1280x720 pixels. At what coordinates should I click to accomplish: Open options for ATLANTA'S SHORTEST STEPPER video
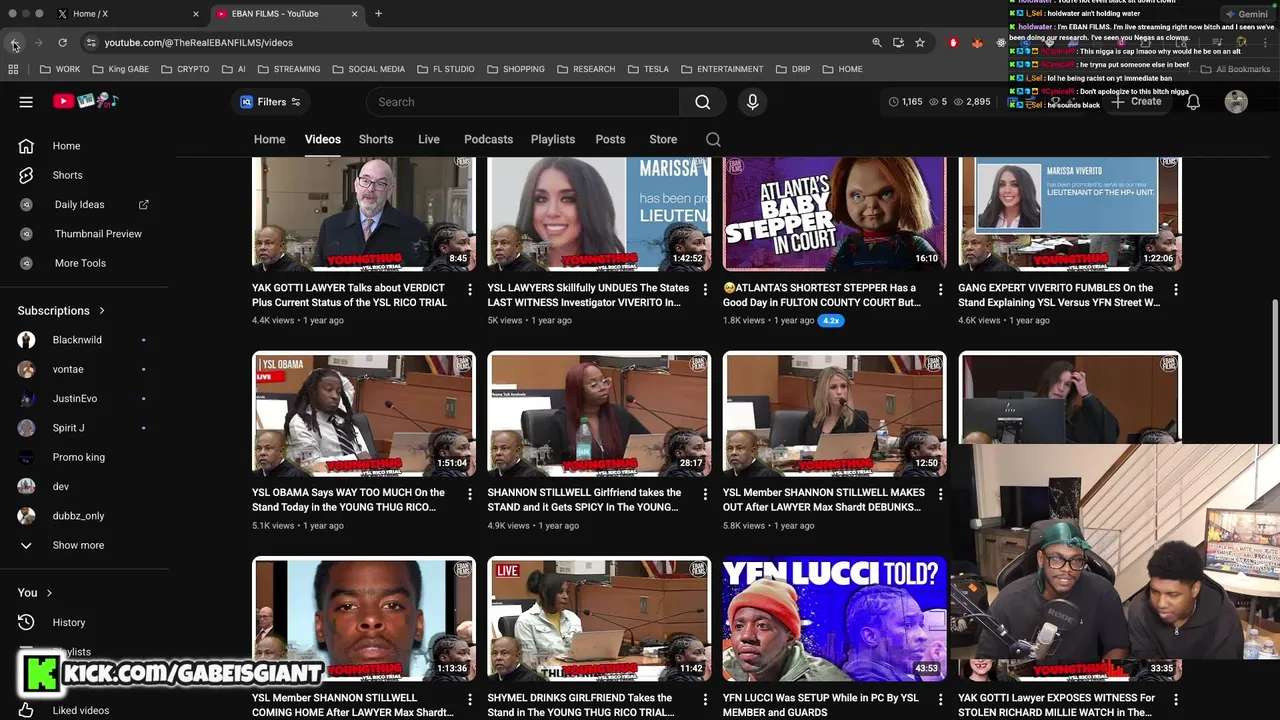coord(940,289)
